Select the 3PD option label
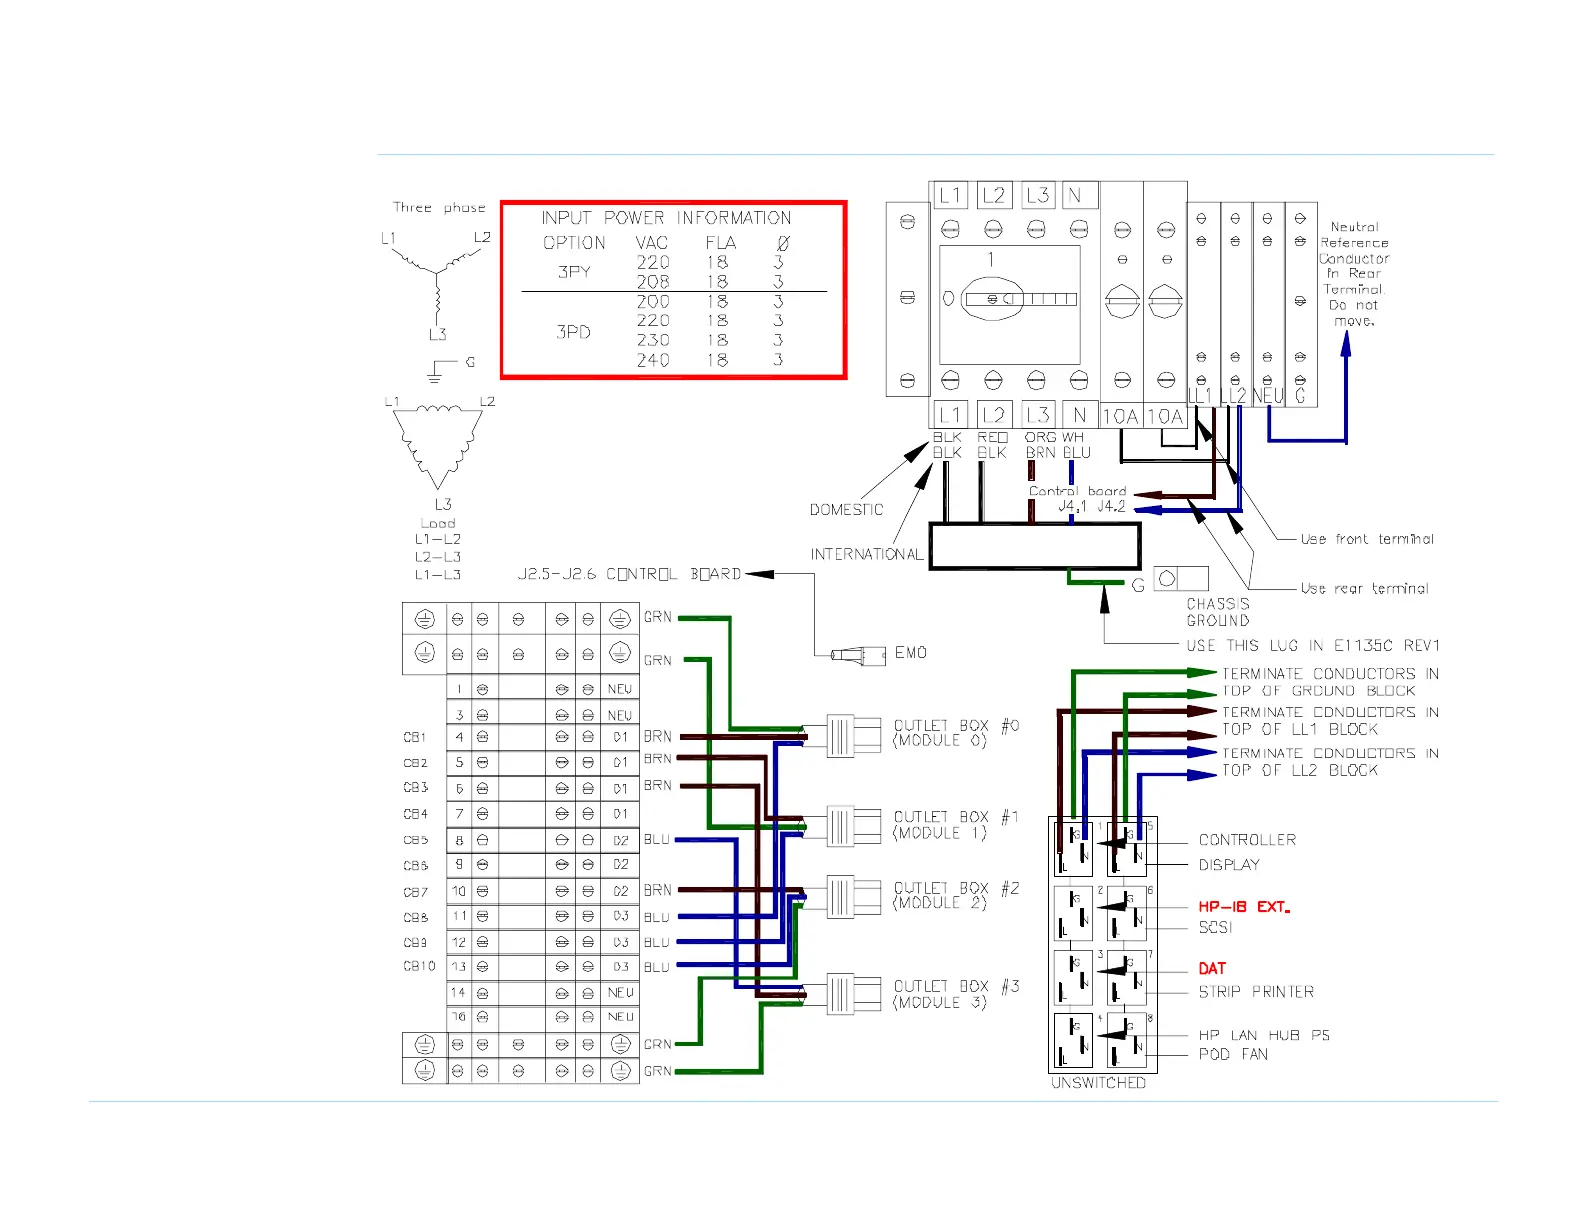 (x=574, y=332)
